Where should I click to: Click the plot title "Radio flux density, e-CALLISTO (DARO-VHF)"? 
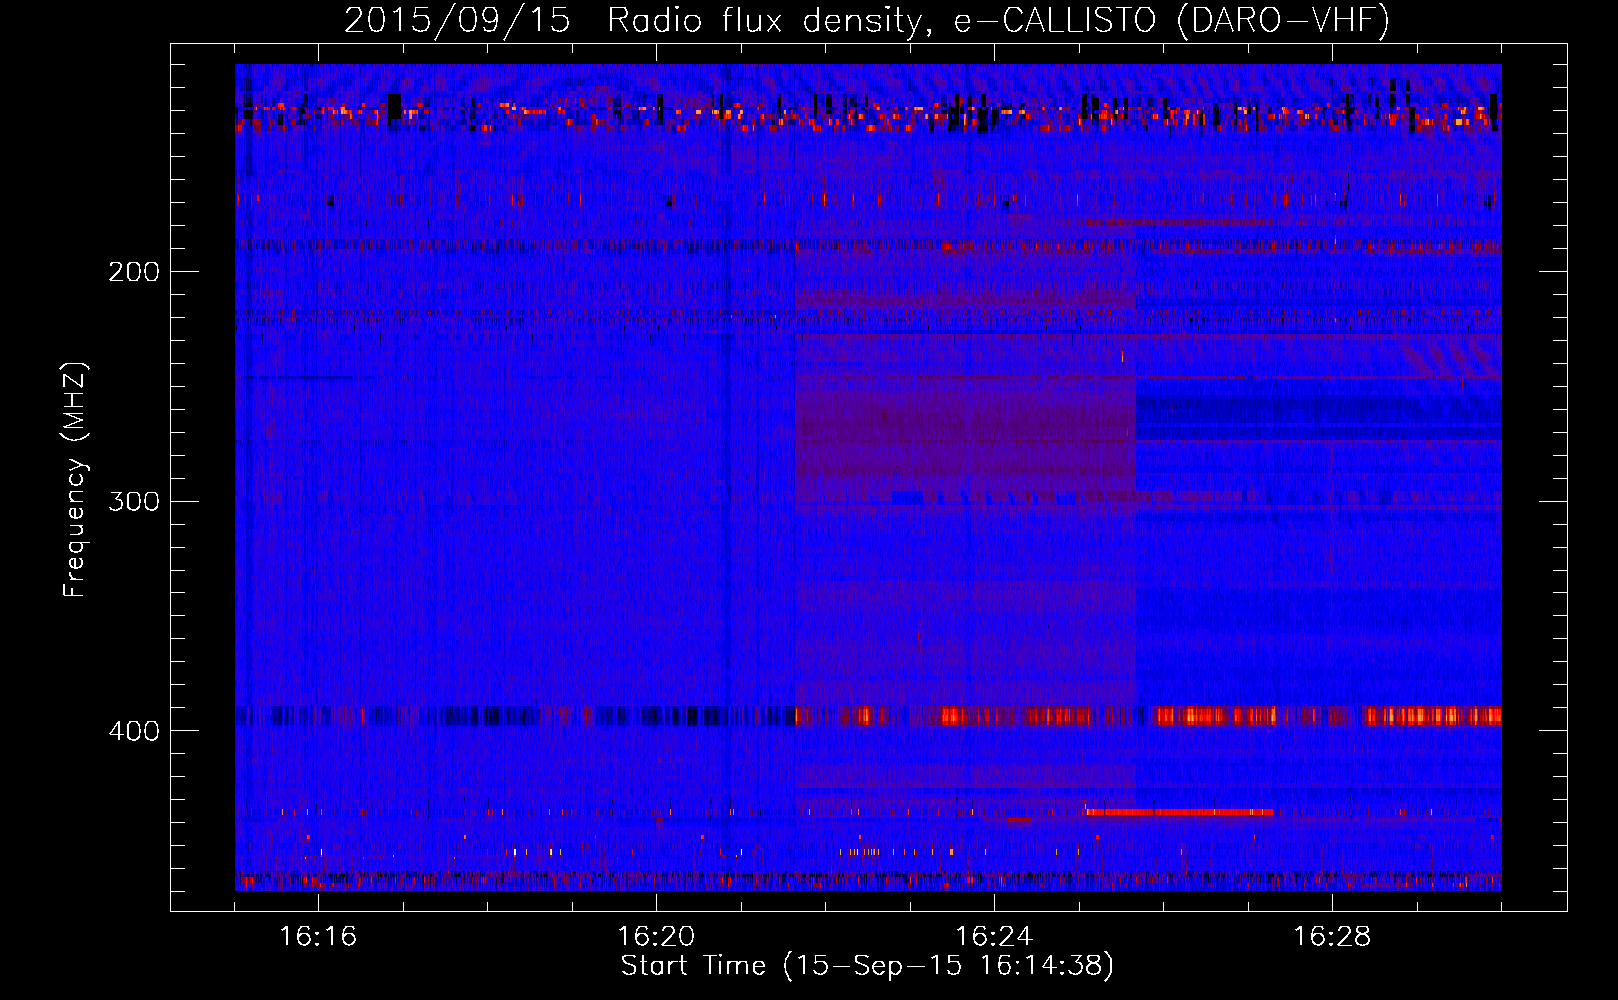(x=998, y=20)
